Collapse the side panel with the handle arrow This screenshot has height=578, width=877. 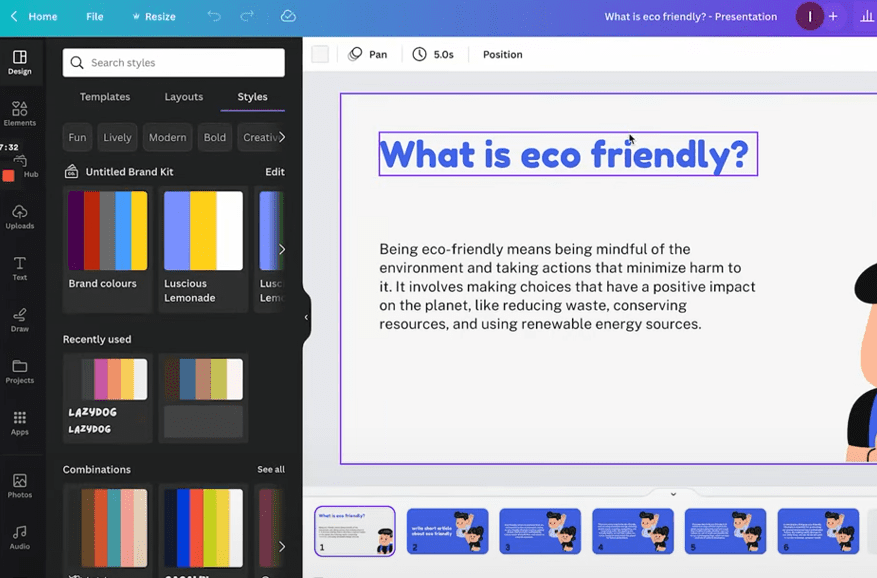[x=306, y=317]
